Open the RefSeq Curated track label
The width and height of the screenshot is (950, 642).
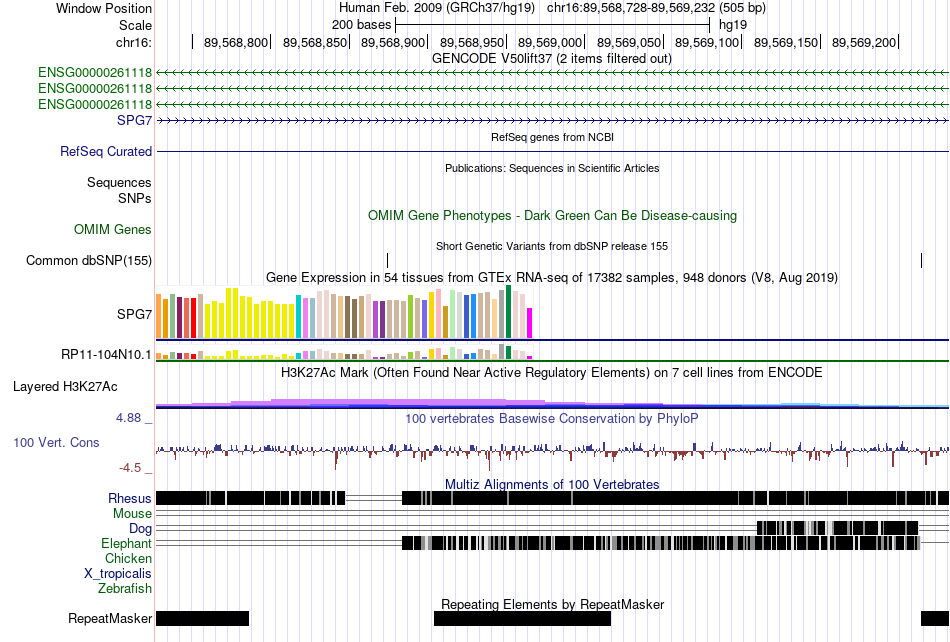tap(106, 151)
